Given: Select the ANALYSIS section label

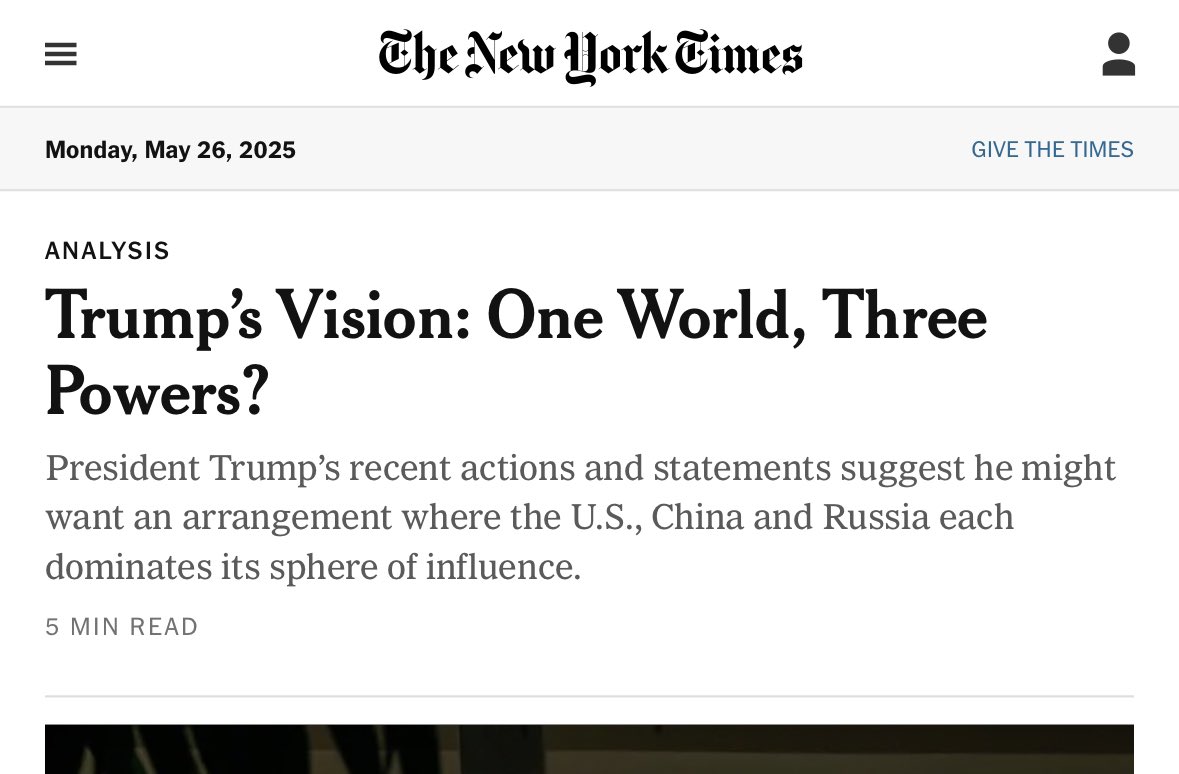Looking at the screenshot, I should coord(107,251).
